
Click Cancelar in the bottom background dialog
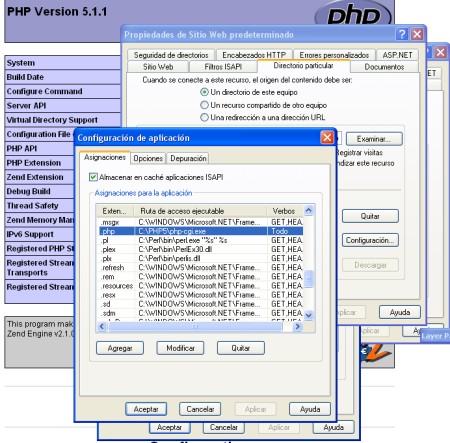[x=224, y=427]
